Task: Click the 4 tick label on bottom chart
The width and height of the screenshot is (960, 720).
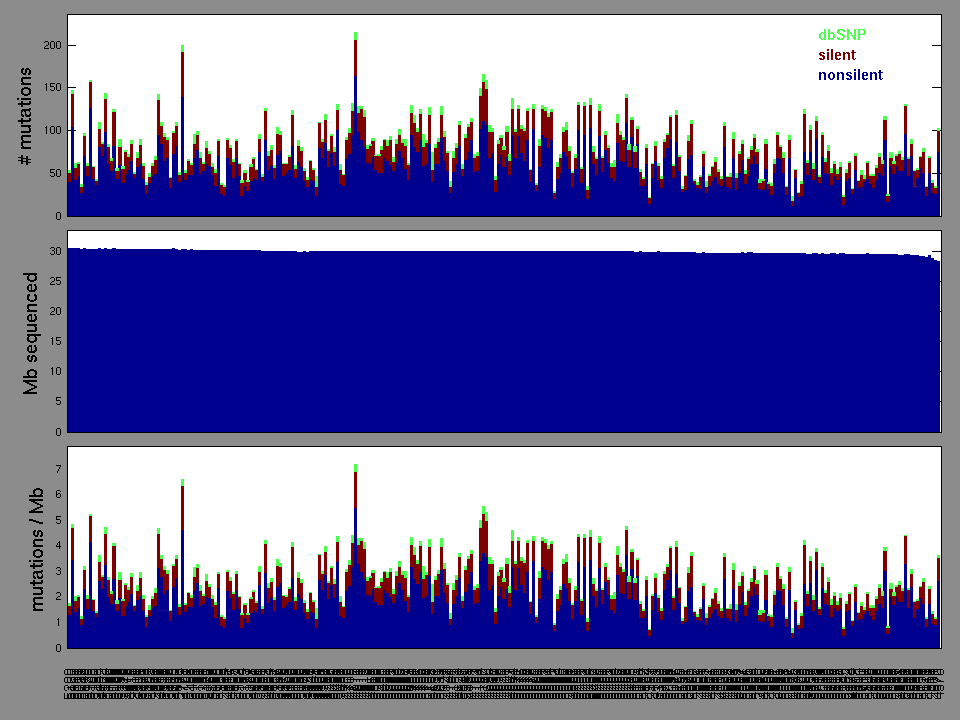Action: tap(59, 546)
